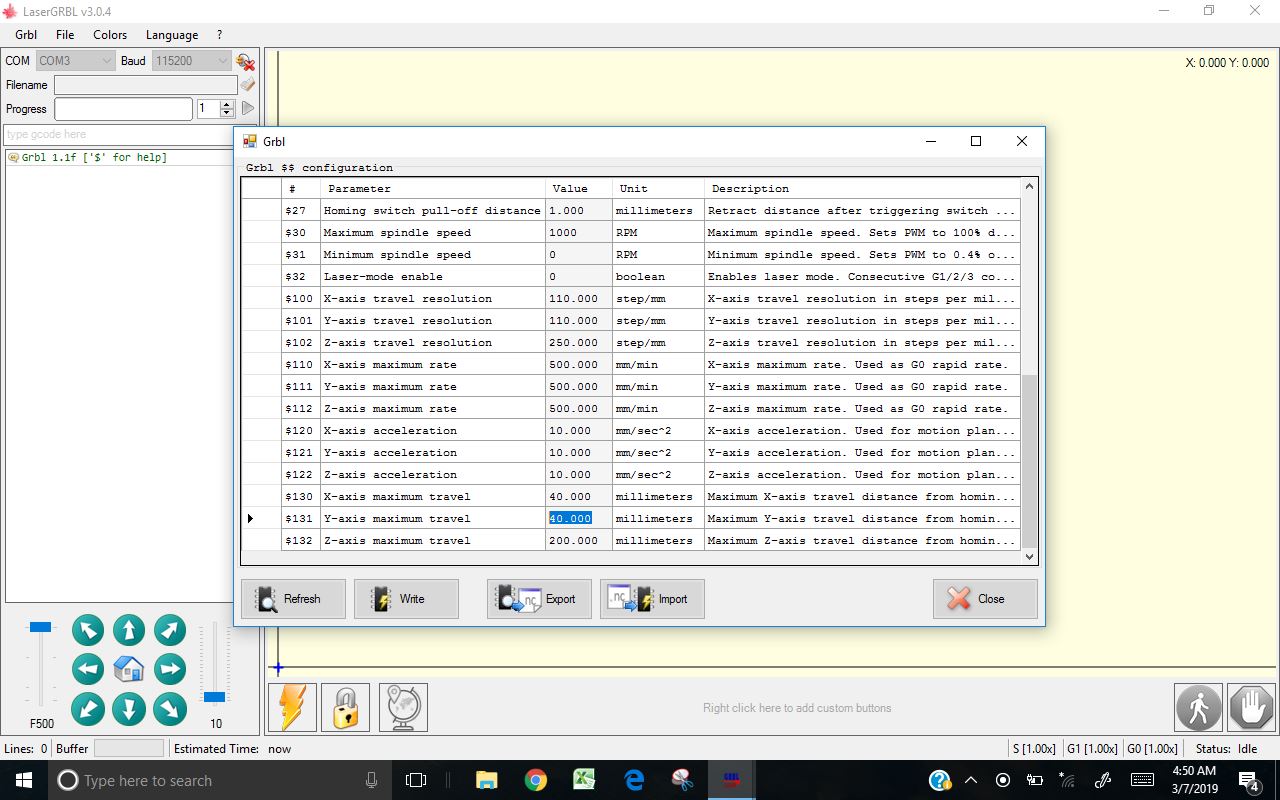Open Google Chrome from the taskbar

pos(536,780)
